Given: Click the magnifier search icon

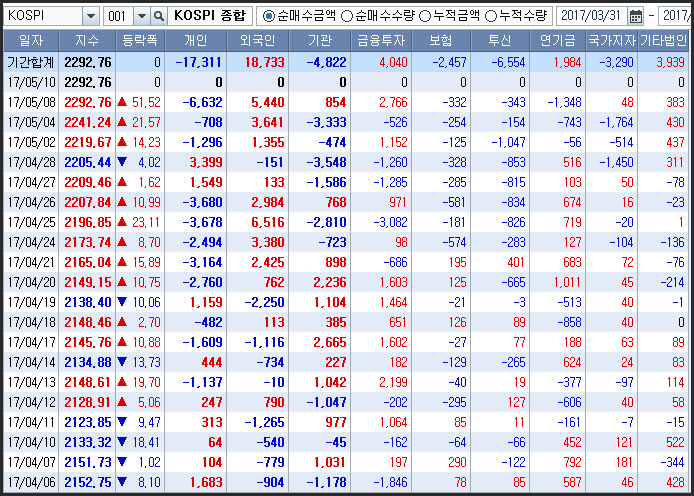Looking at the screenshot, I should coord(158,16).
